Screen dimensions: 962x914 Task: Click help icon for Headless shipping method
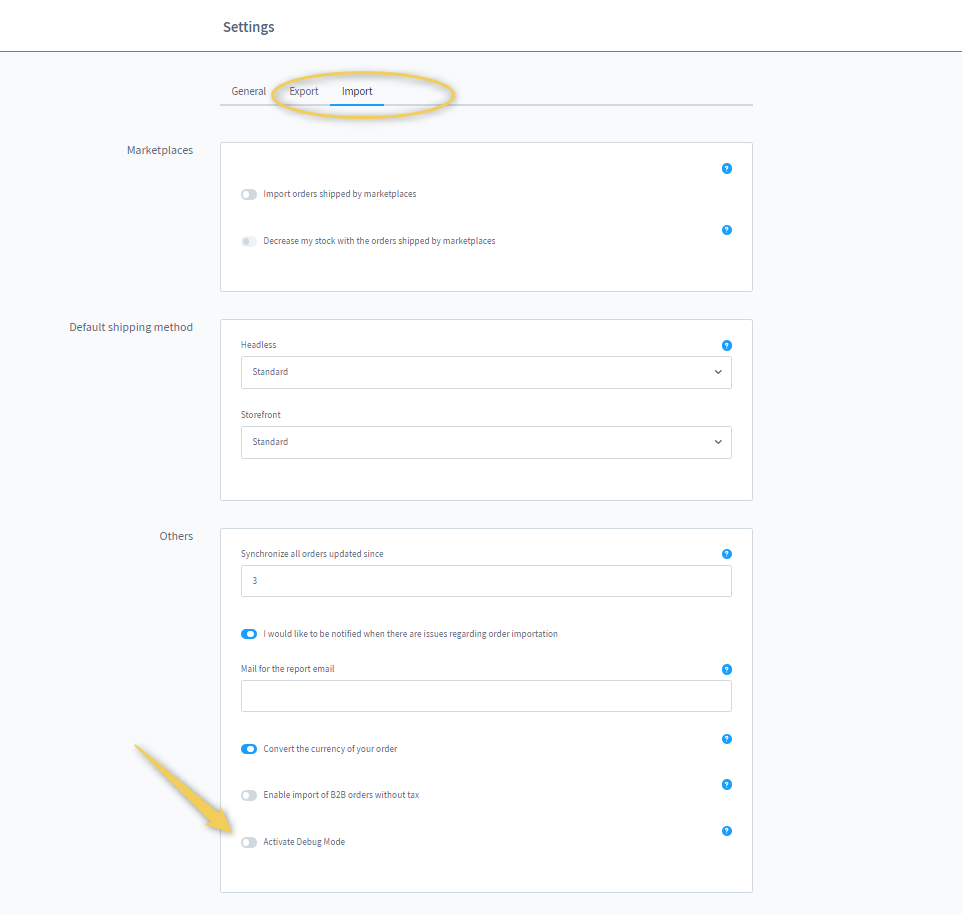(727, 345)
